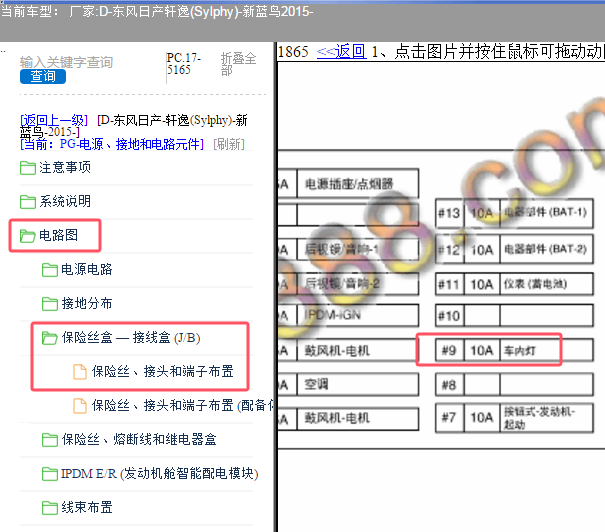
Task: Open 保险丝、接头和端子布置 page
Action: (x=162, y=371)
